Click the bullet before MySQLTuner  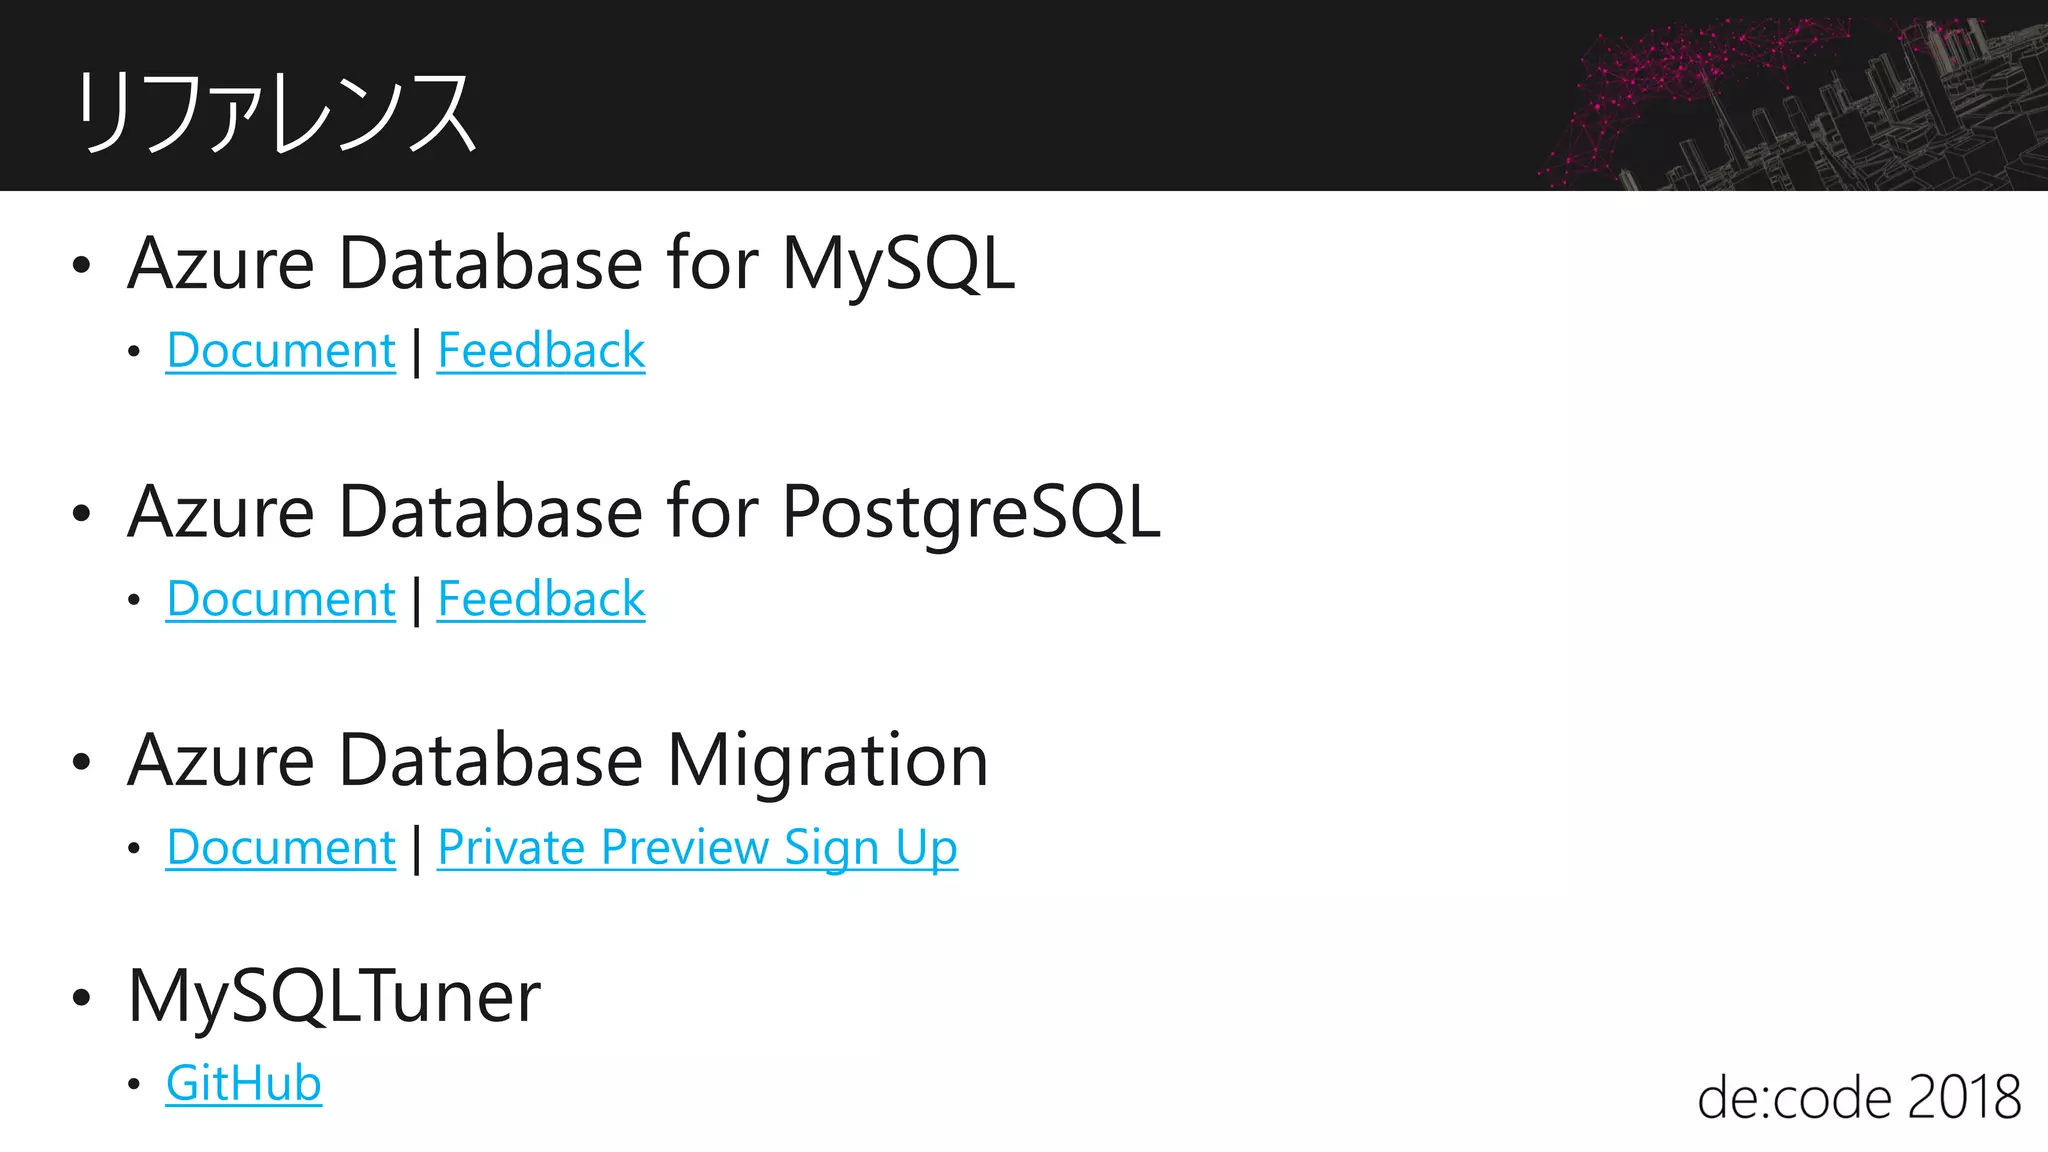[82, 998]
